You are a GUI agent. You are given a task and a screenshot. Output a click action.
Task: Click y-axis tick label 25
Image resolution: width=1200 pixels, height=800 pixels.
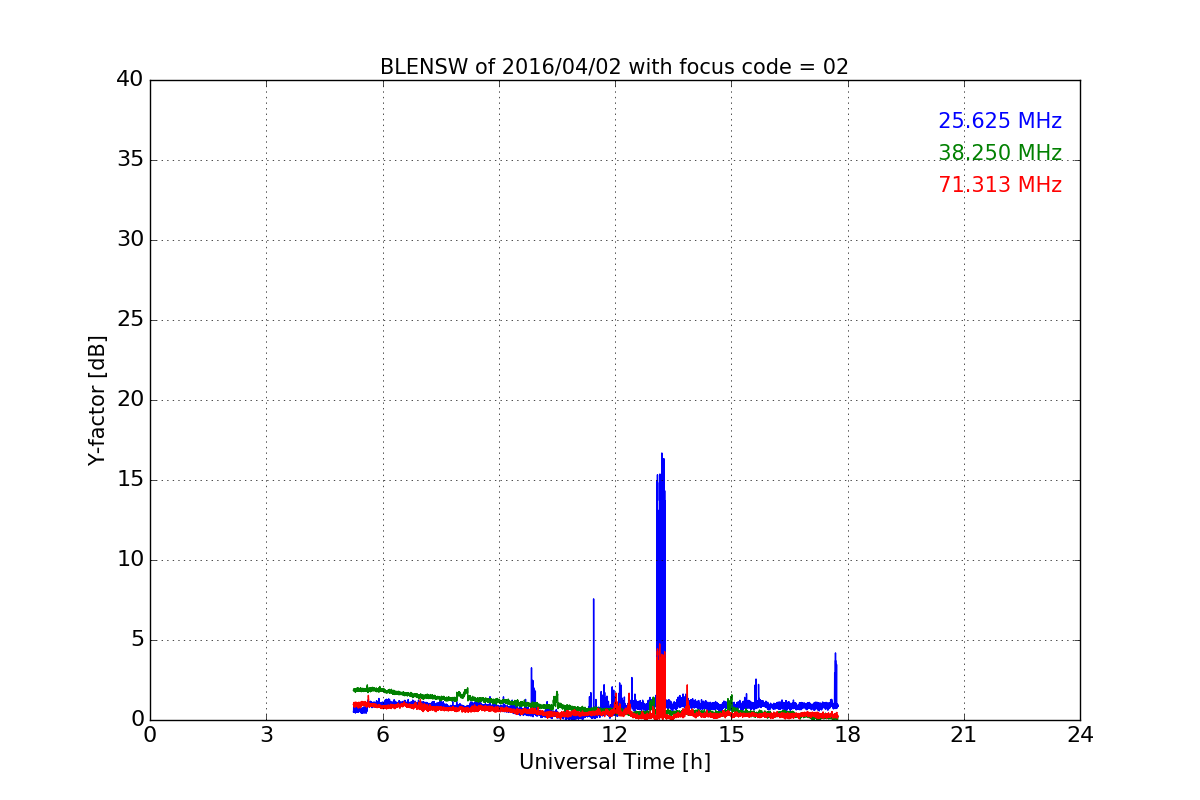pos(130,320)
